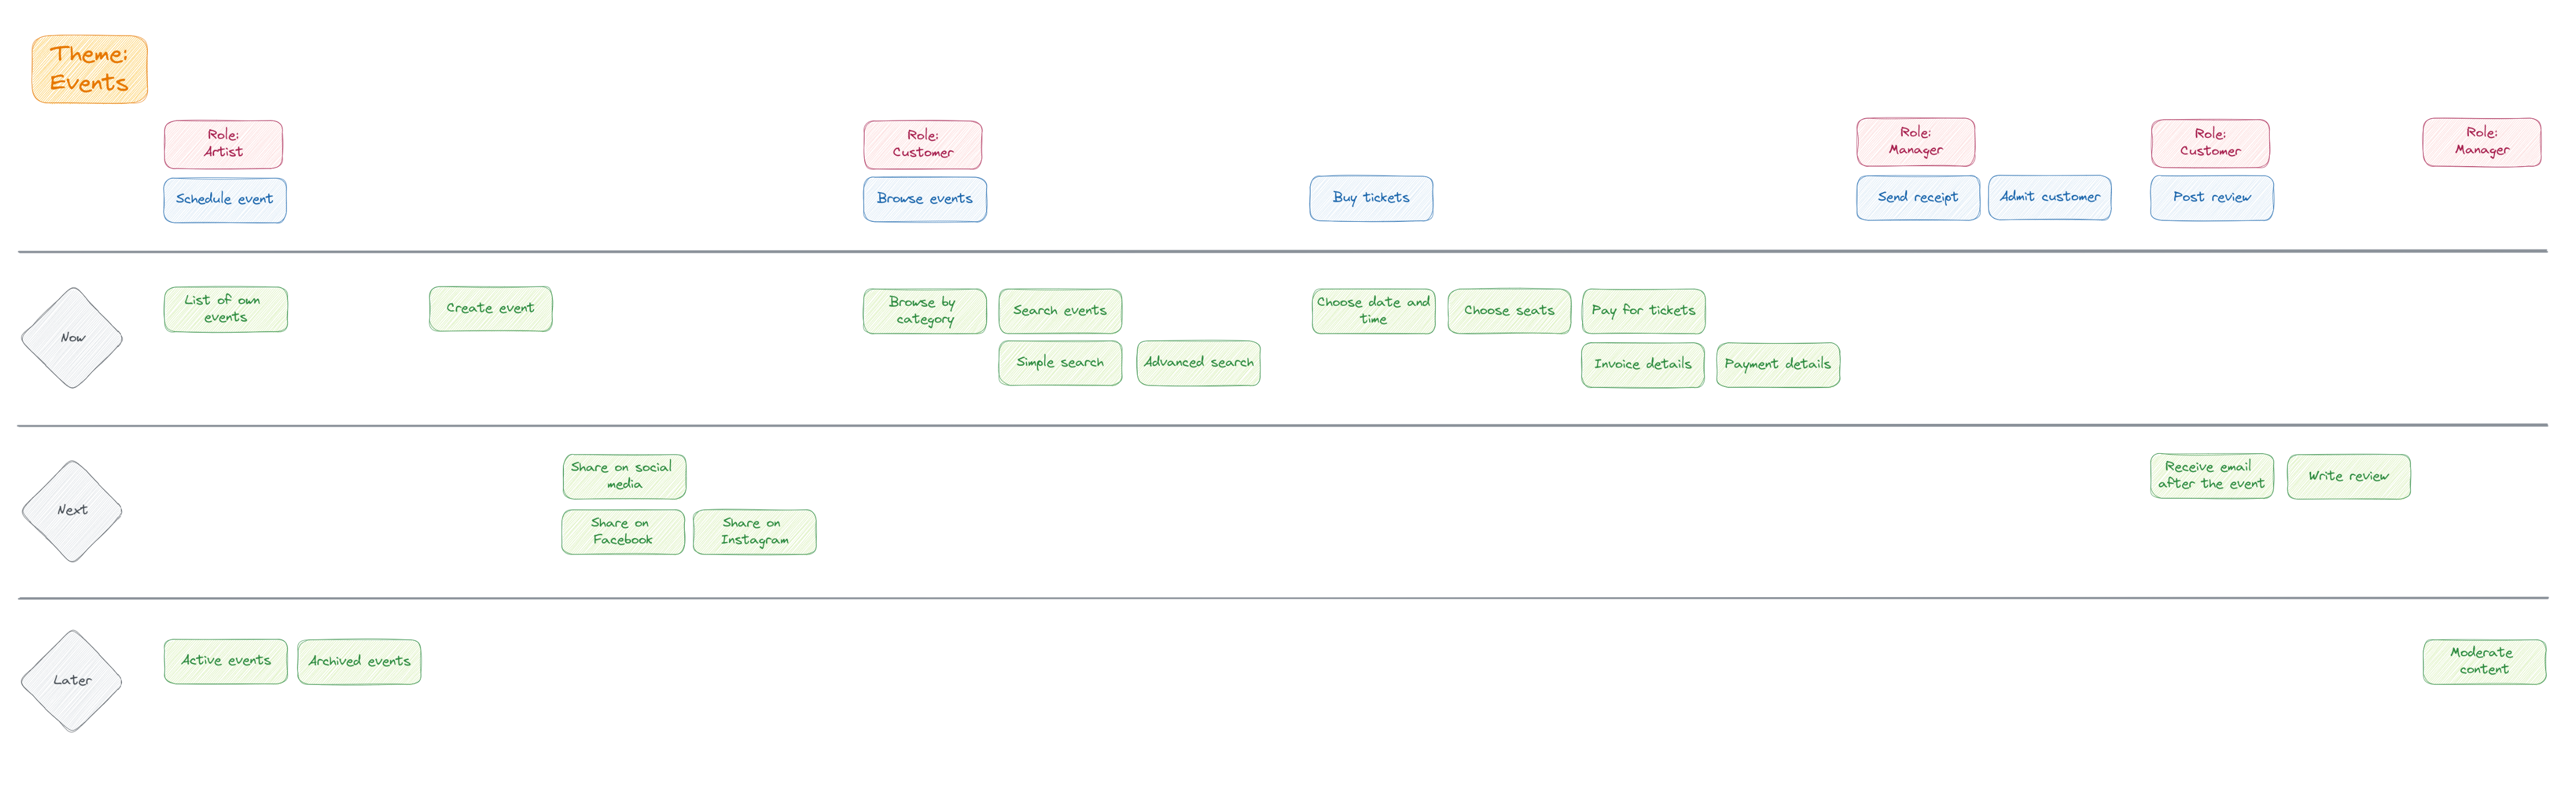Viewport: 2576px width, 787px height.
Task: Select the Pay for tickets card
Action: (x=1643, y=311)
